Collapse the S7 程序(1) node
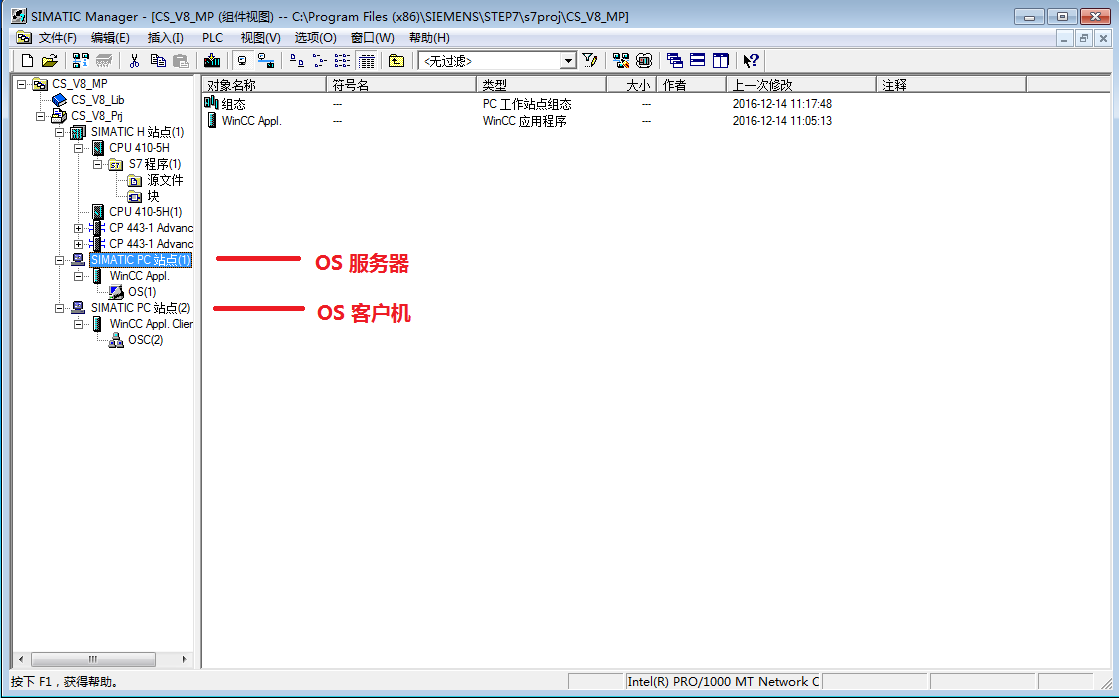Screen dimensions: 1119x698 (98, 164)
